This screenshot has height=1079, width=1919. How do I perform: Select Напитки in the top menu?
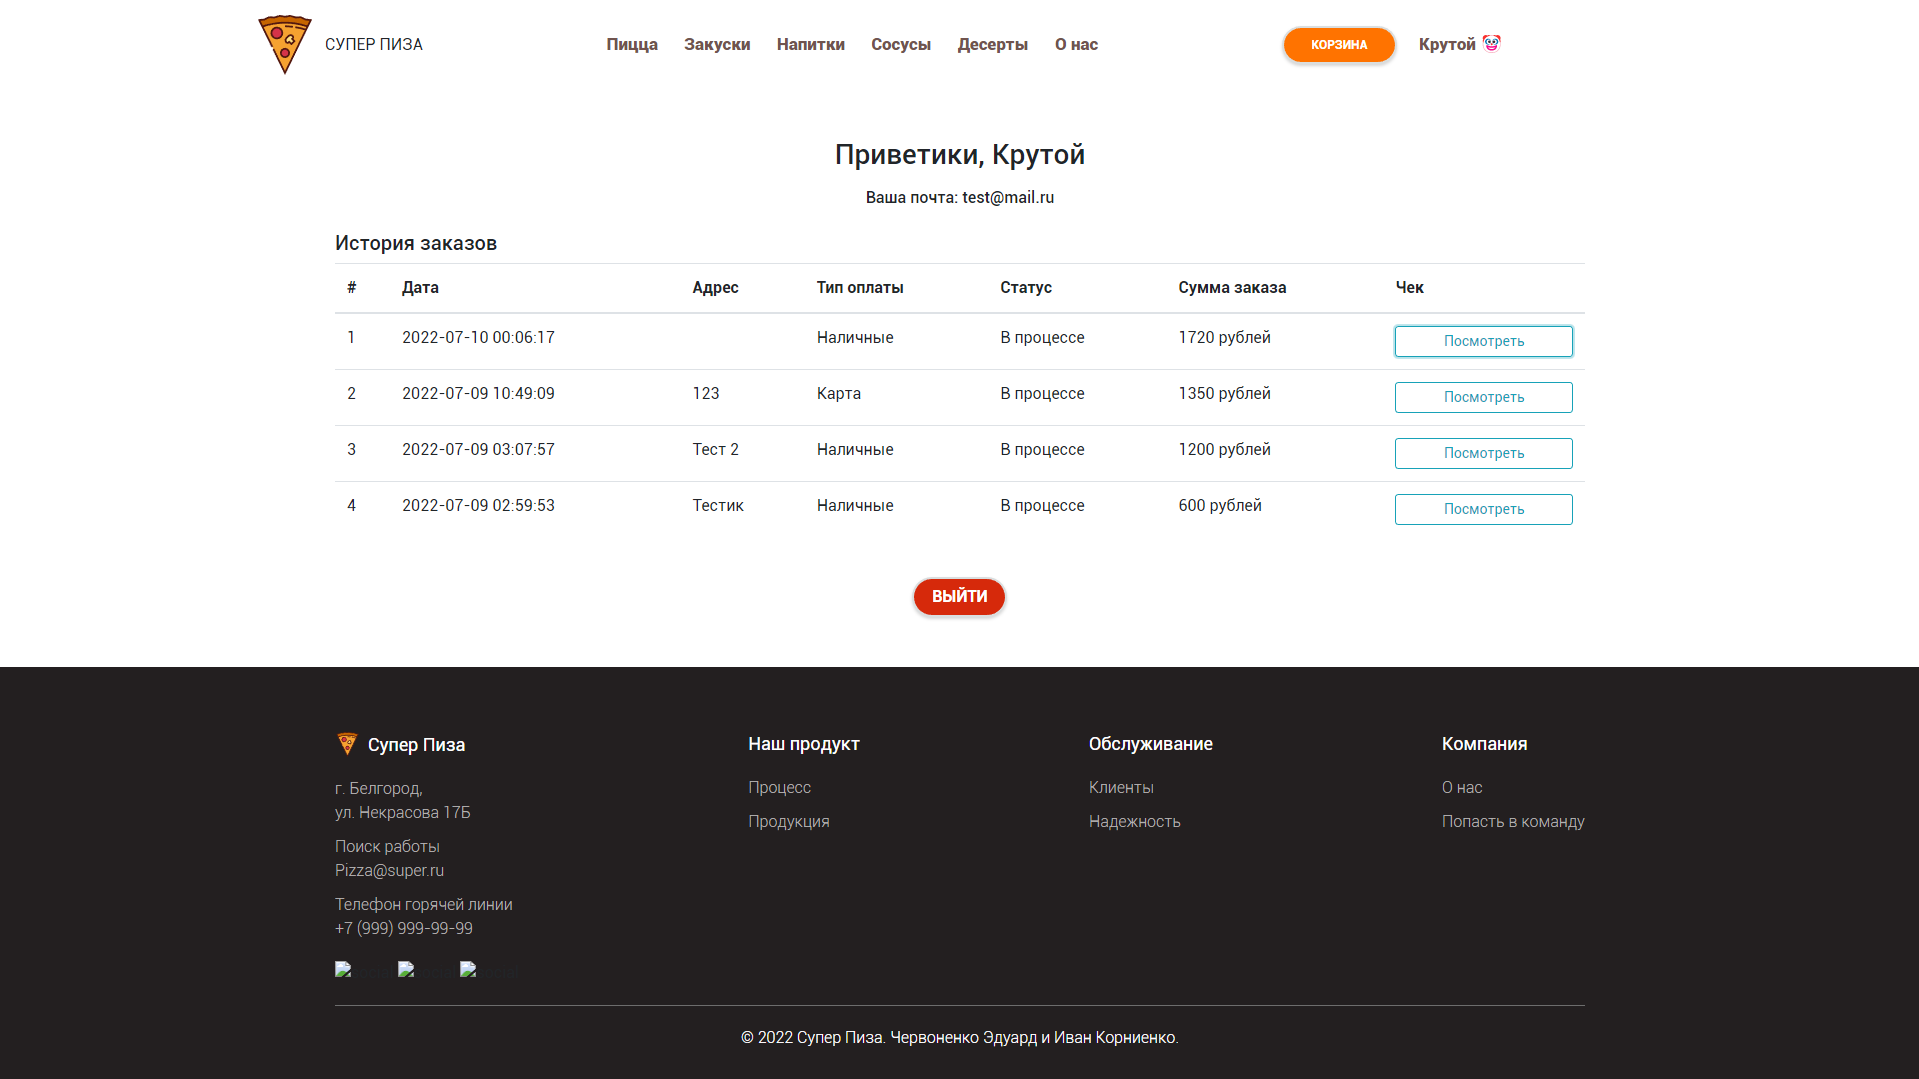point(810,44)
